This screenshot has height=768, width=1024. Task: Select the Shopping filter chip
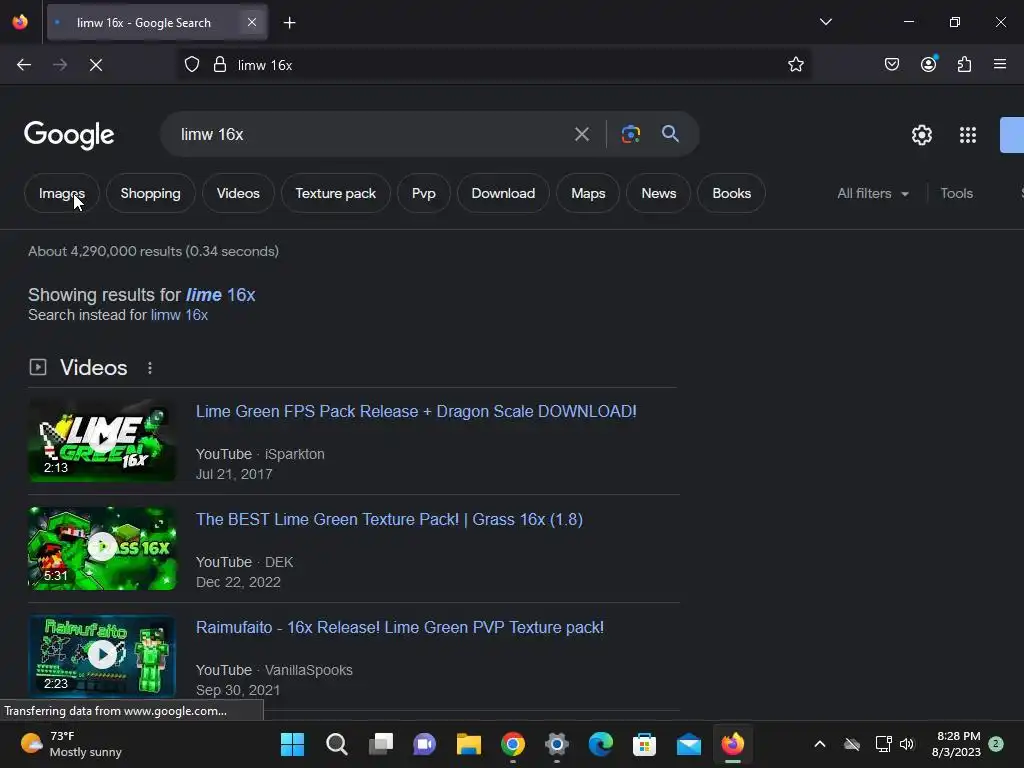tap(150, 193)
